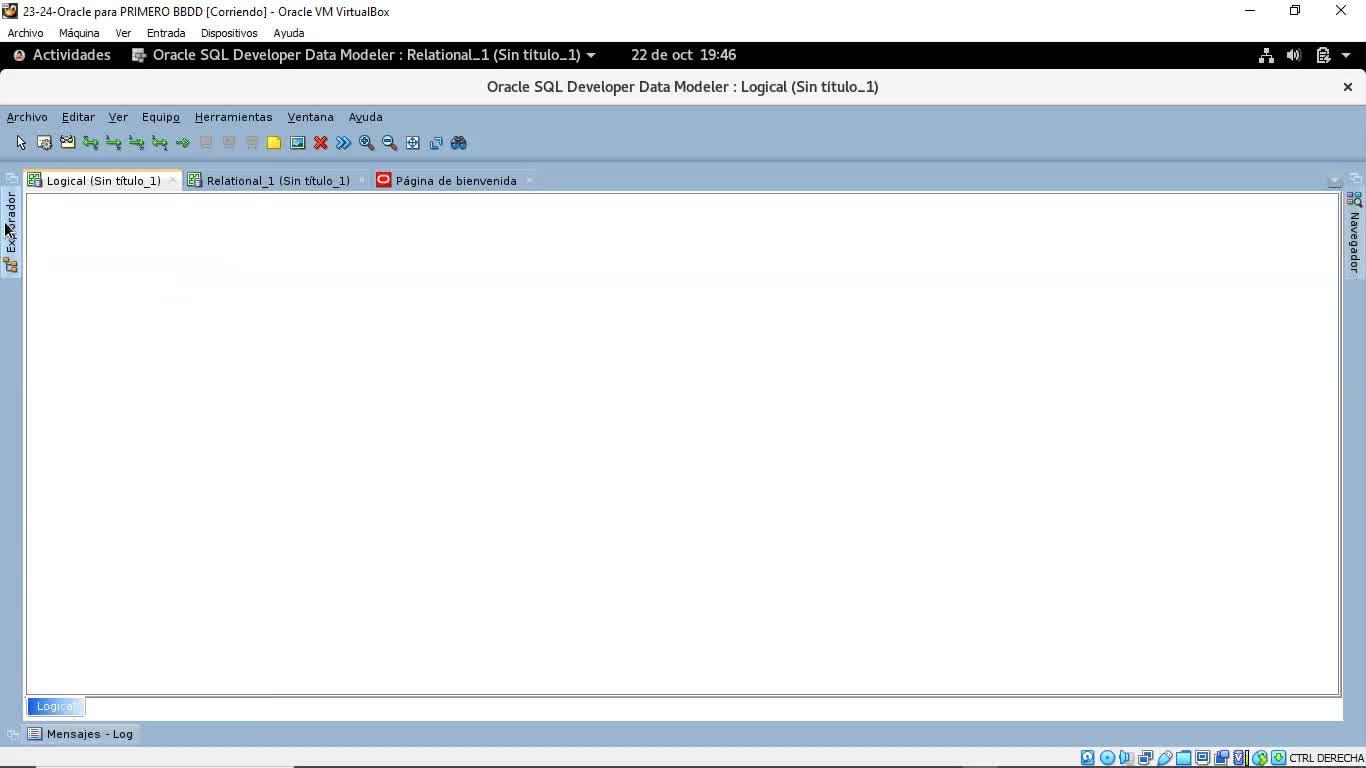Add a new yellow Note
This screenshot has width=1366, height=768.
(x=274, y=143)
